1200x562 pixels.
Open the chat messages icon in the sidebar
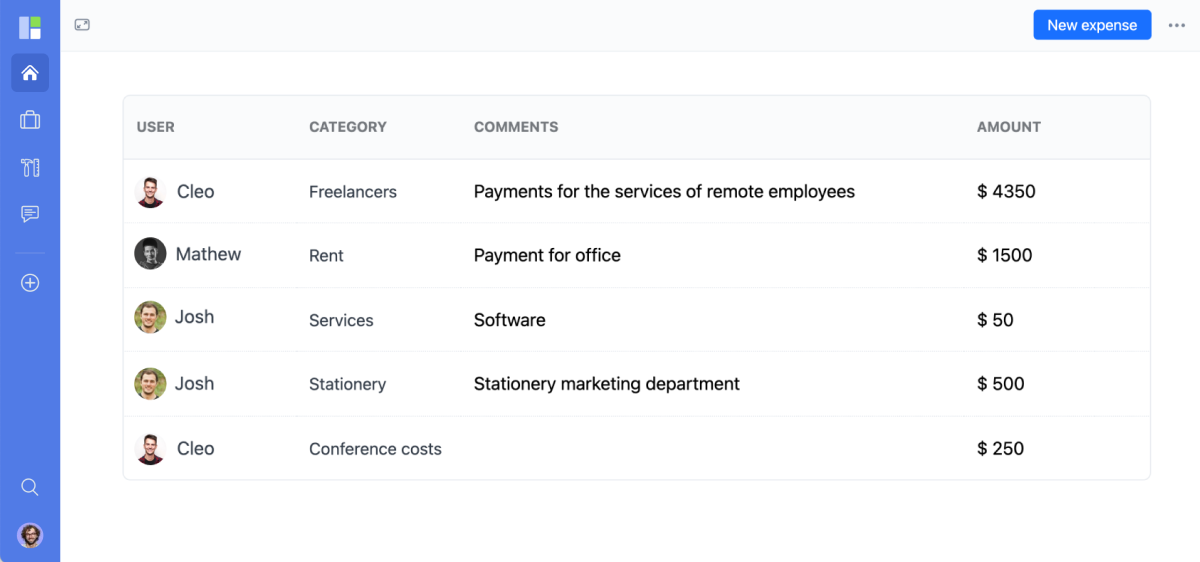30,214
